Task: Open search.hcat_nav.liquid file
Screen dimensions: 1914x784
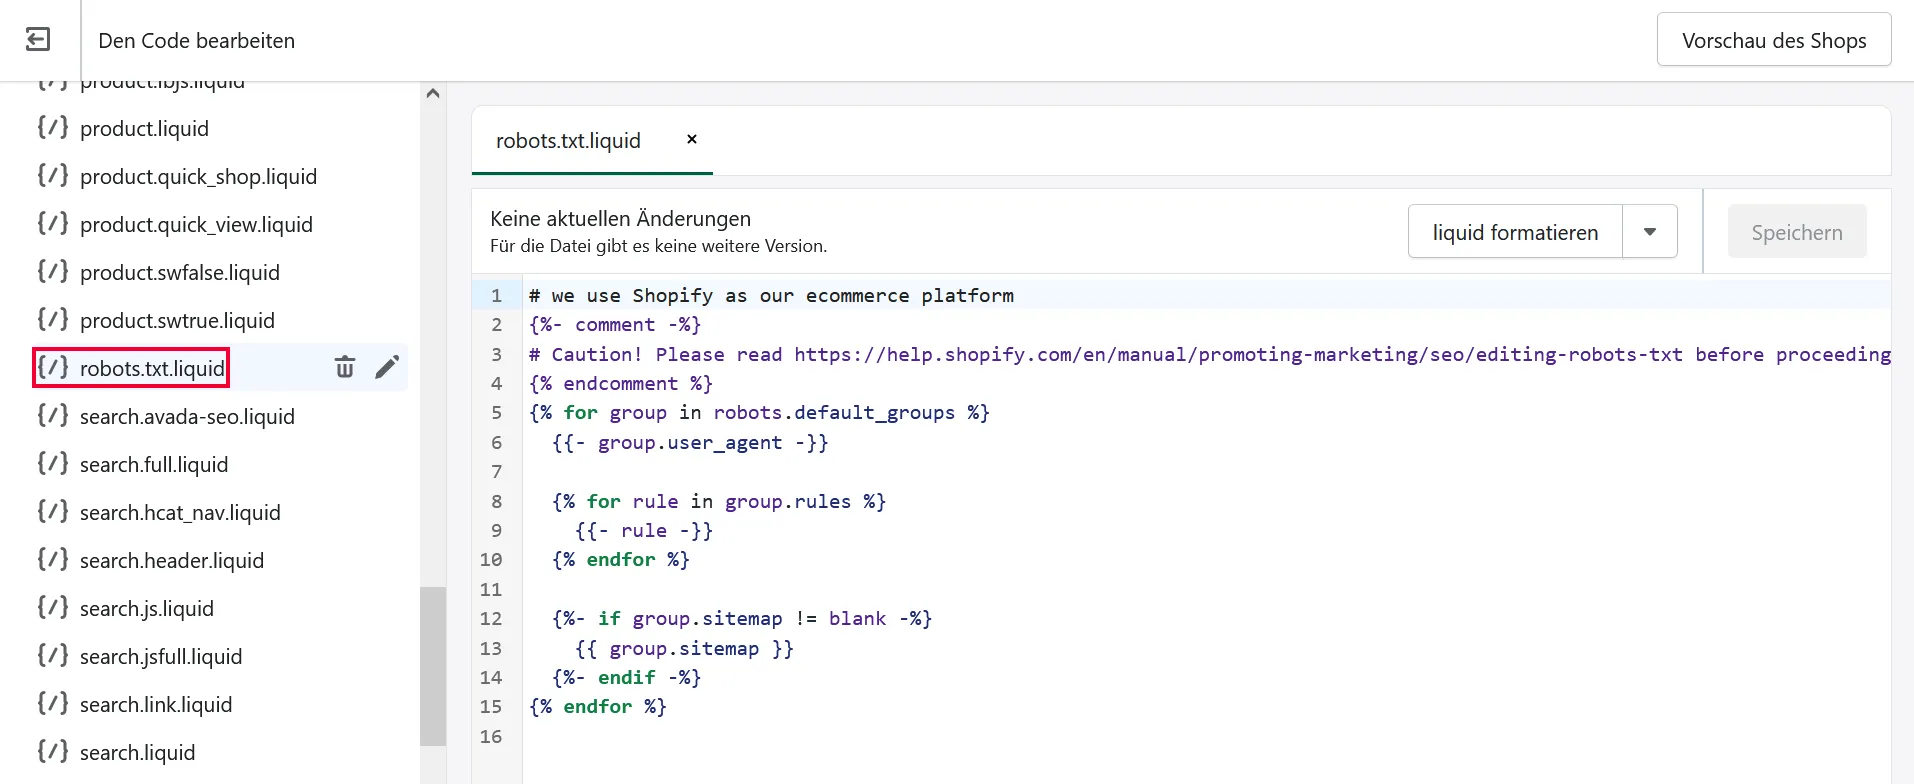Action: (x=180, y=513)
